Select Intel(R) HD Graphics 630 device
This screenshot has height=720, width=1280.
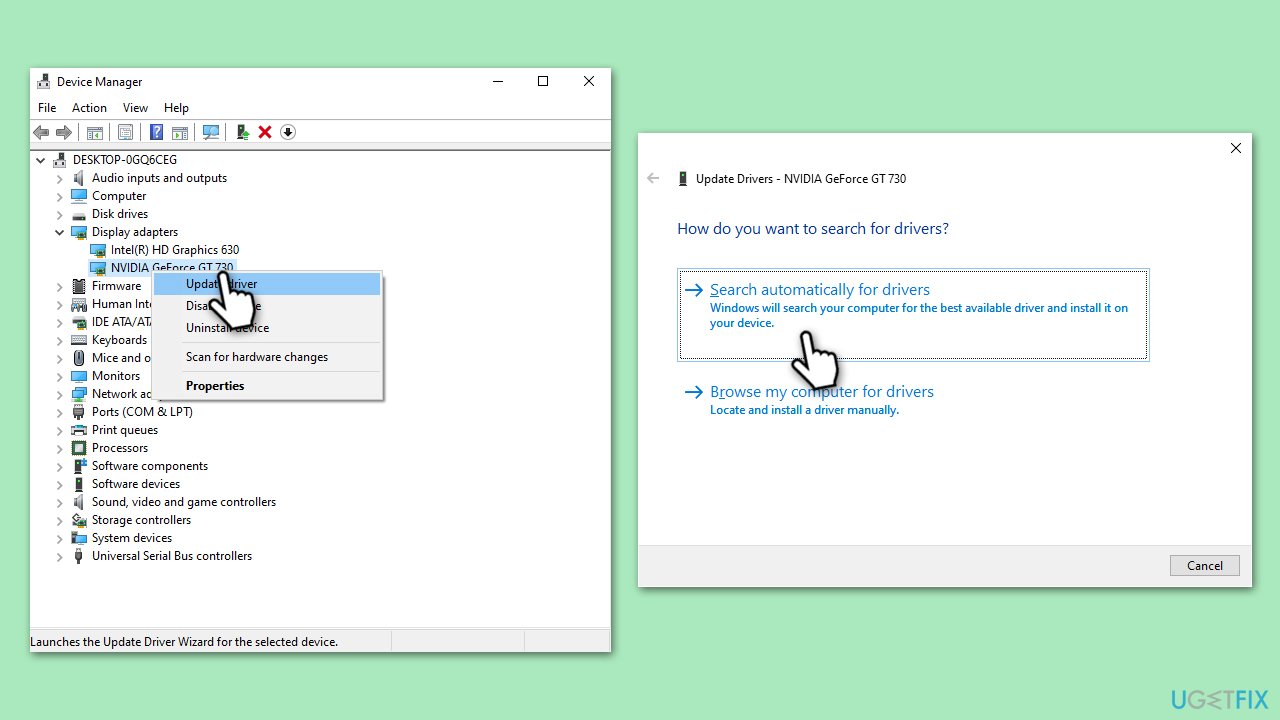tap(175, 250)
